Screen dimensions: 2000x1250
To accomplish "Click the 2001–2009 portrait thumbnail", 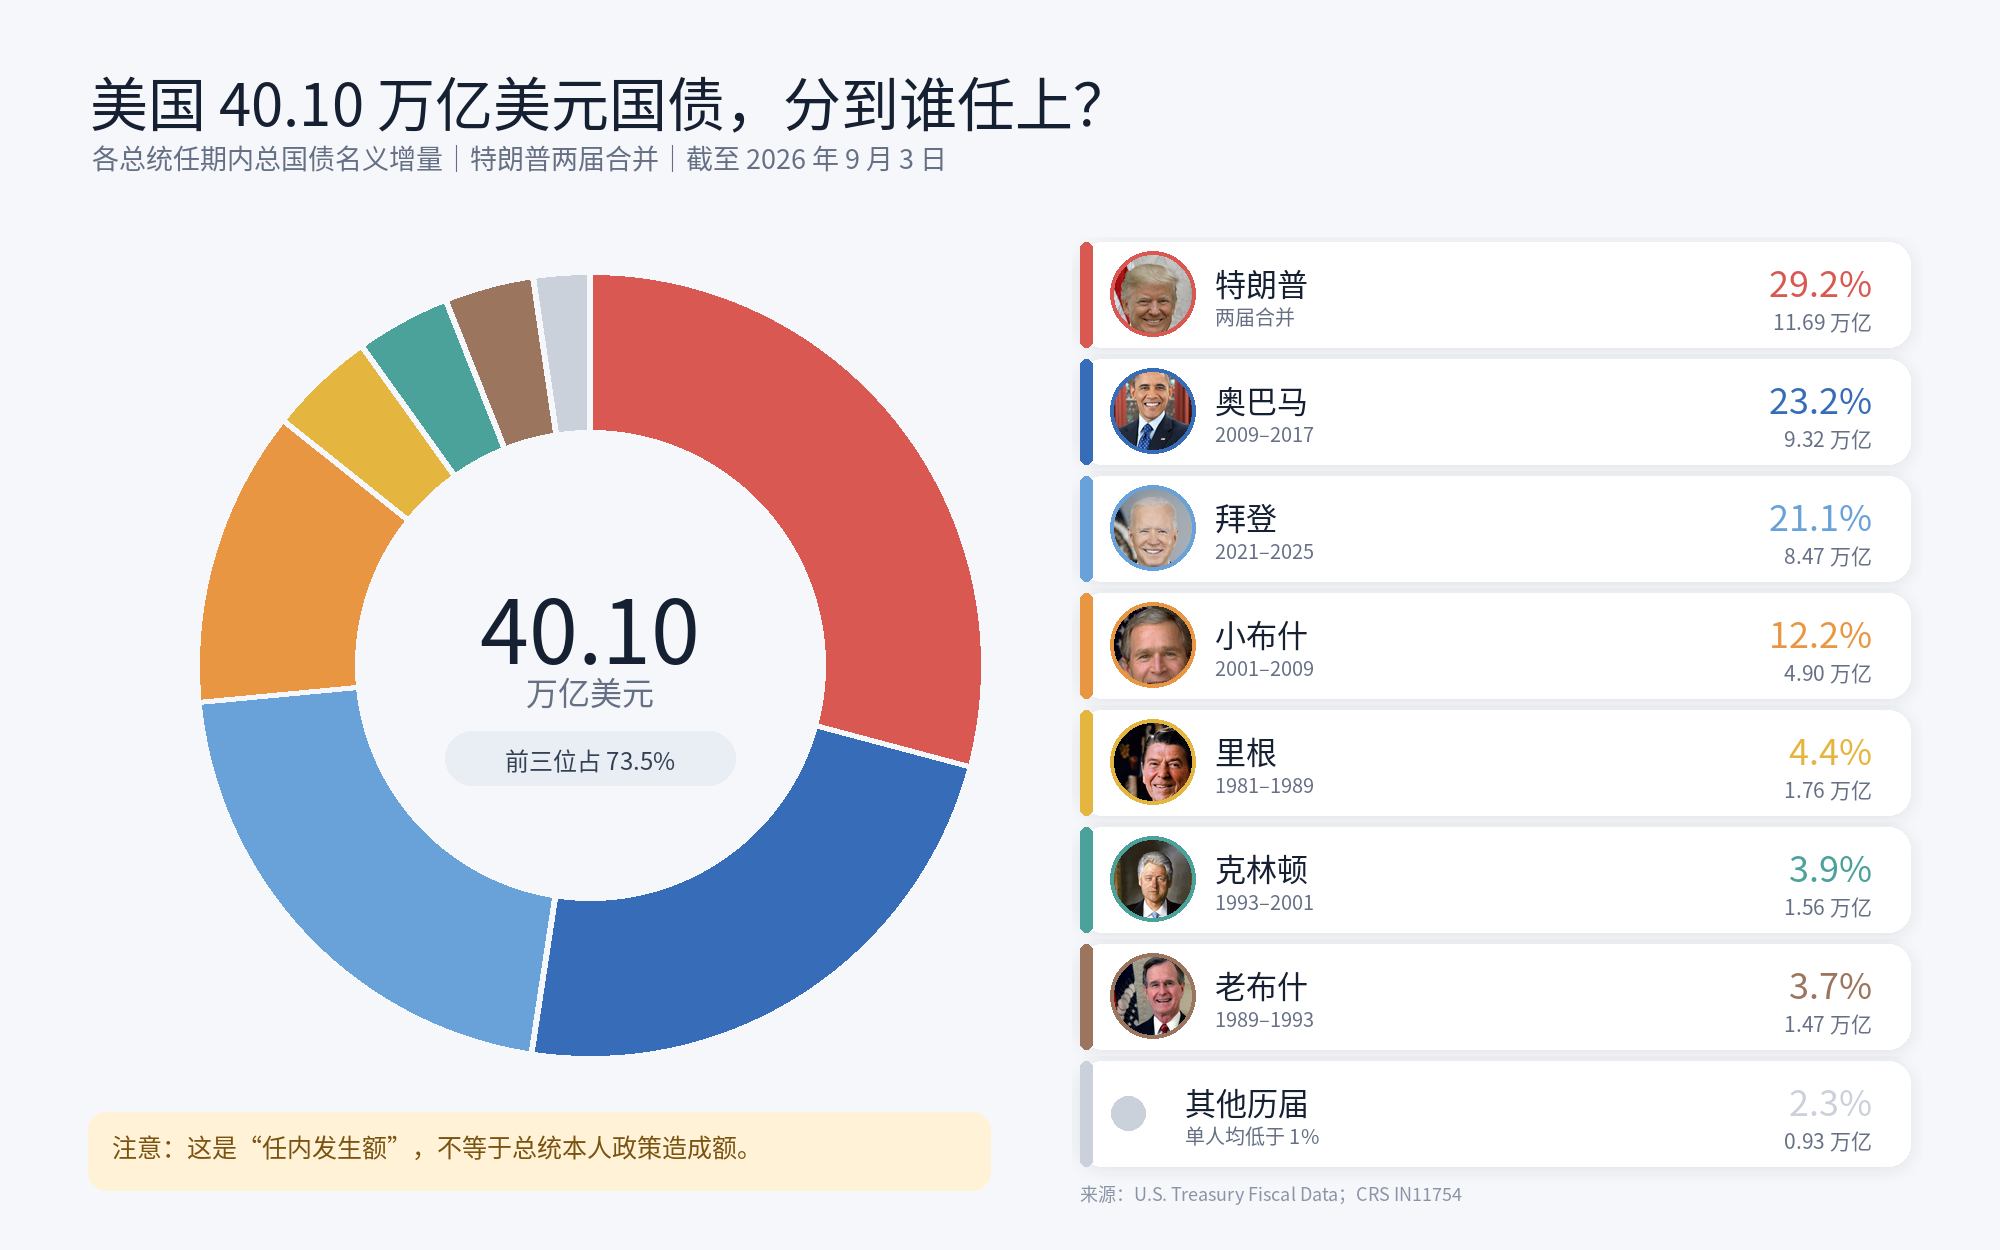I will coord(1153,645).
